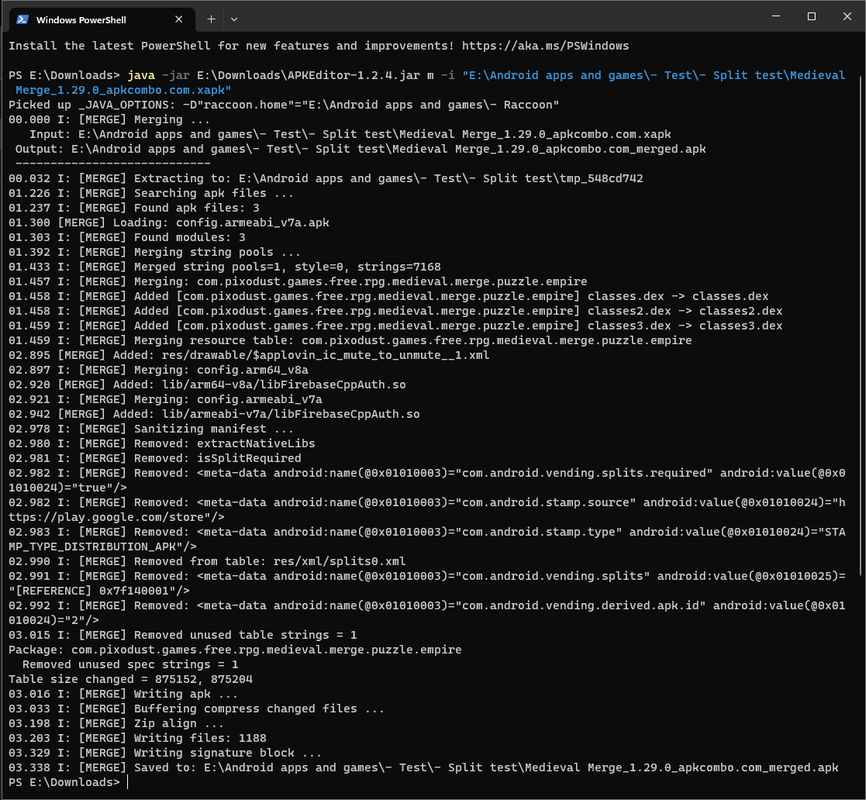866x800 pixels.
Task: Click 'Writing files: 1188' line
Action: pyautogui.click(x=137, y=738)
